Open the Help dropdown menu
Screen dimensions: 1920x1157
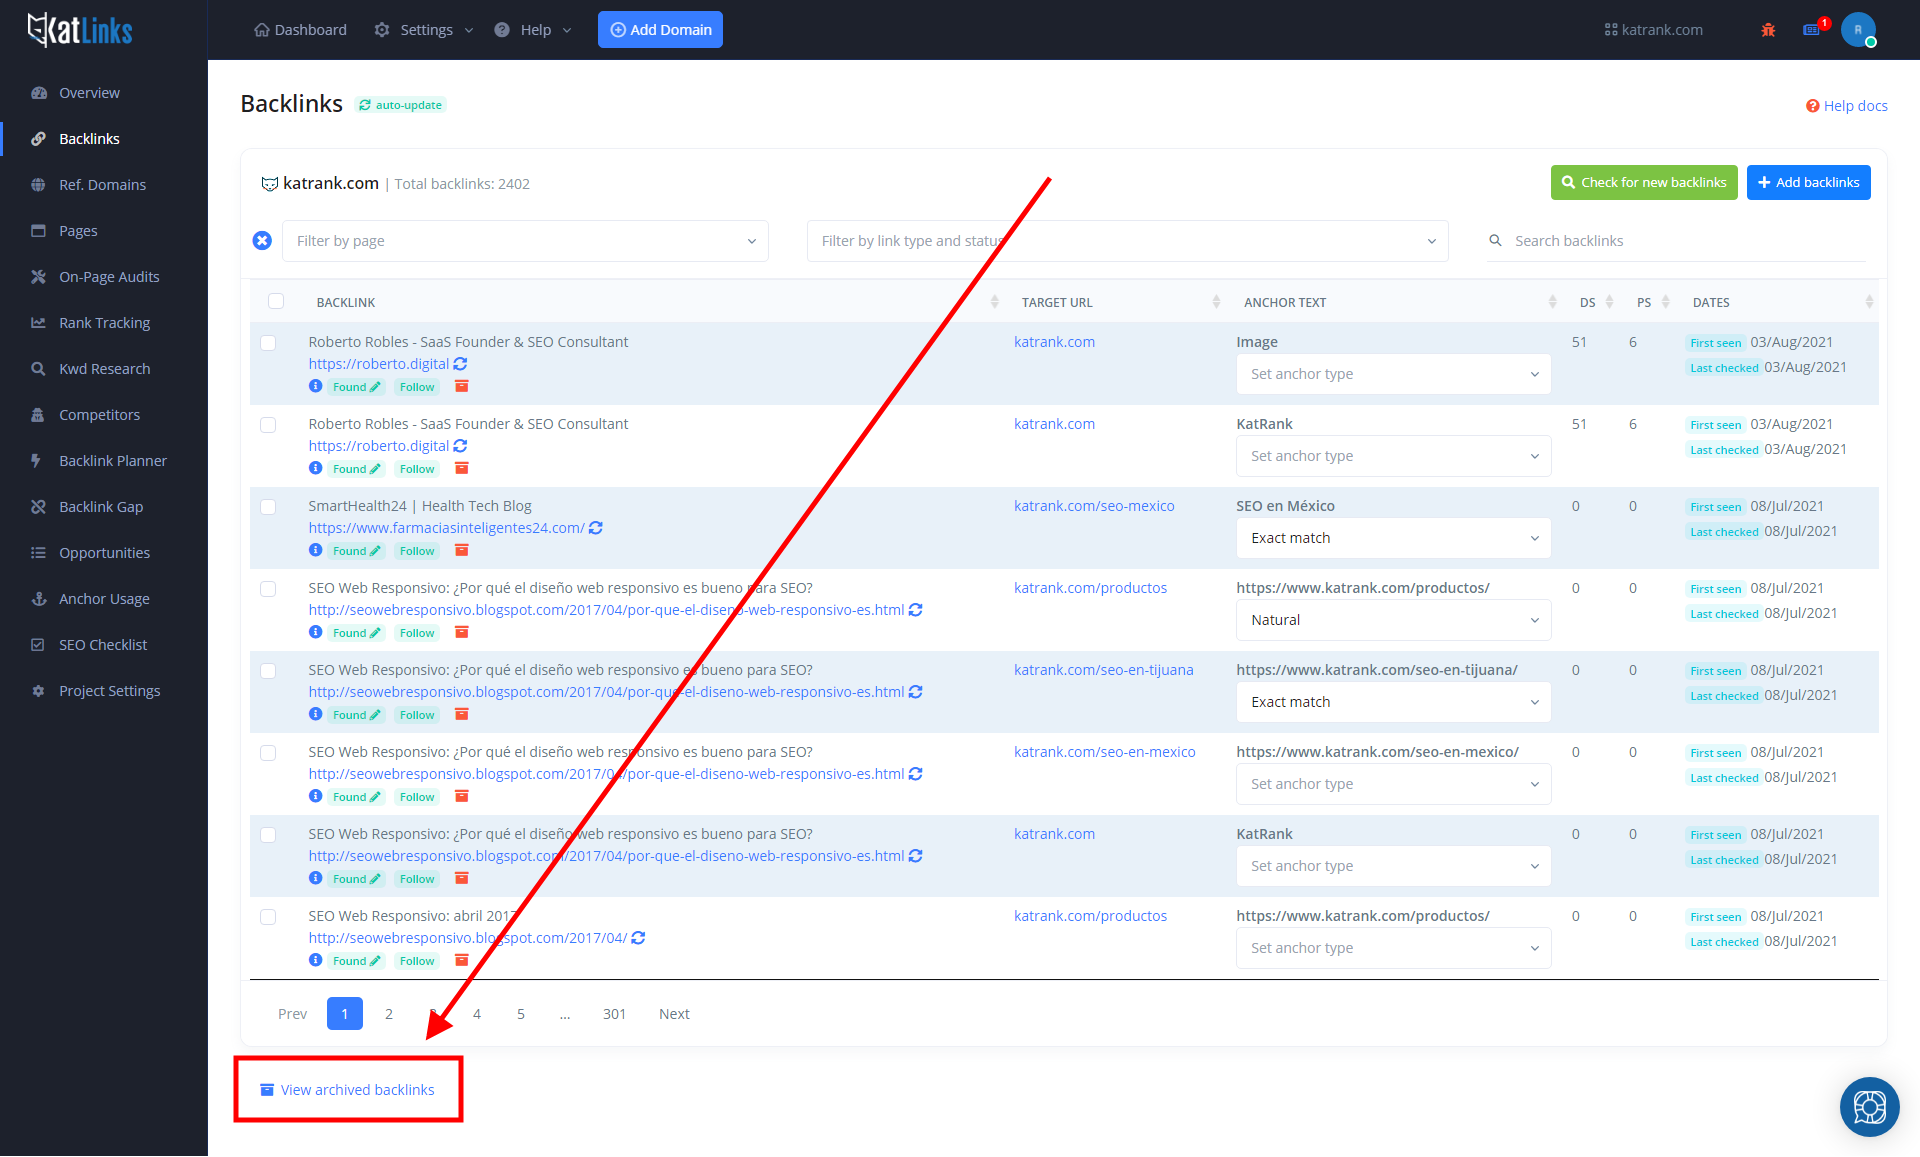[533, 30]
